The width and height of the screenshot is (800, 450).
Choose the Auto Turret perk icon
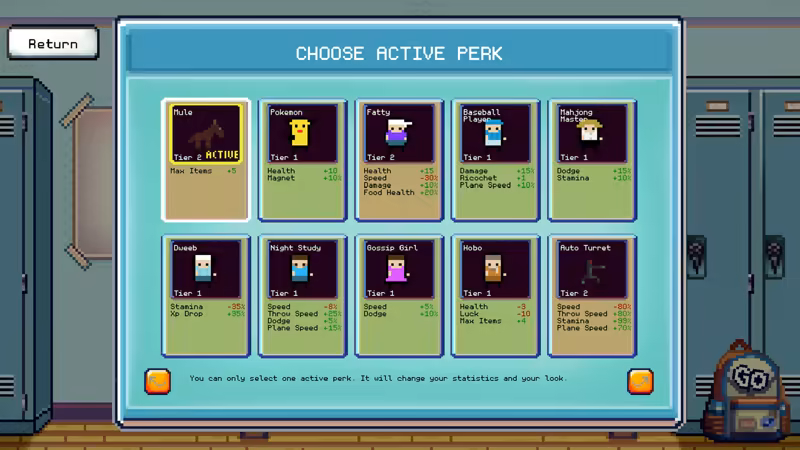(592, 269)
